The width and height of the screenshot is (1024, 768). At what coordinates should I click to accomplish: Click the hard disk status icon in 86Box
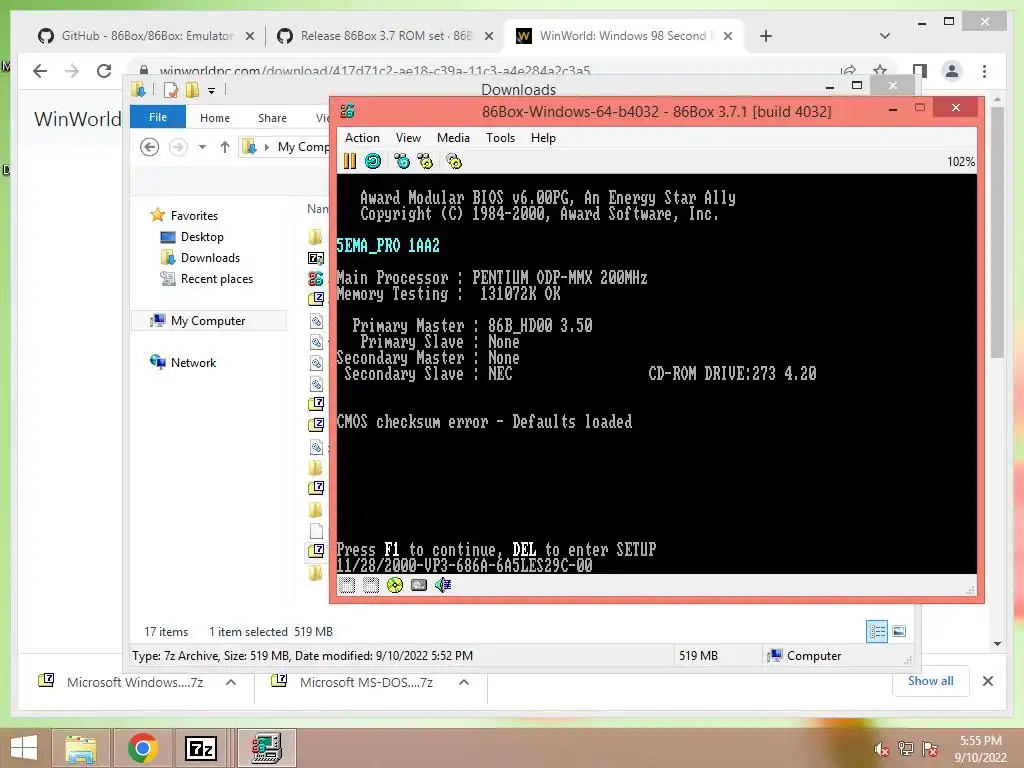pyautogui.click(x=419, y=585)
